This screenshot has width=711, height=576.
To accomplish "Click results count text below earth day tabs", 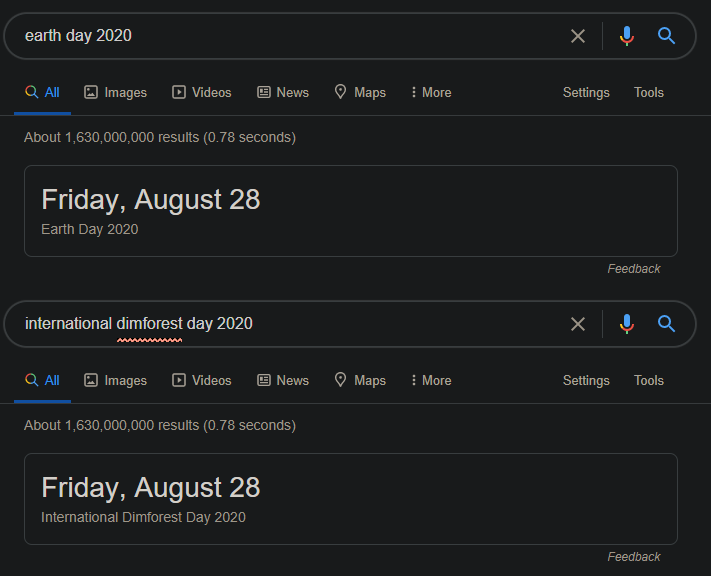I will tap(160, 137).
